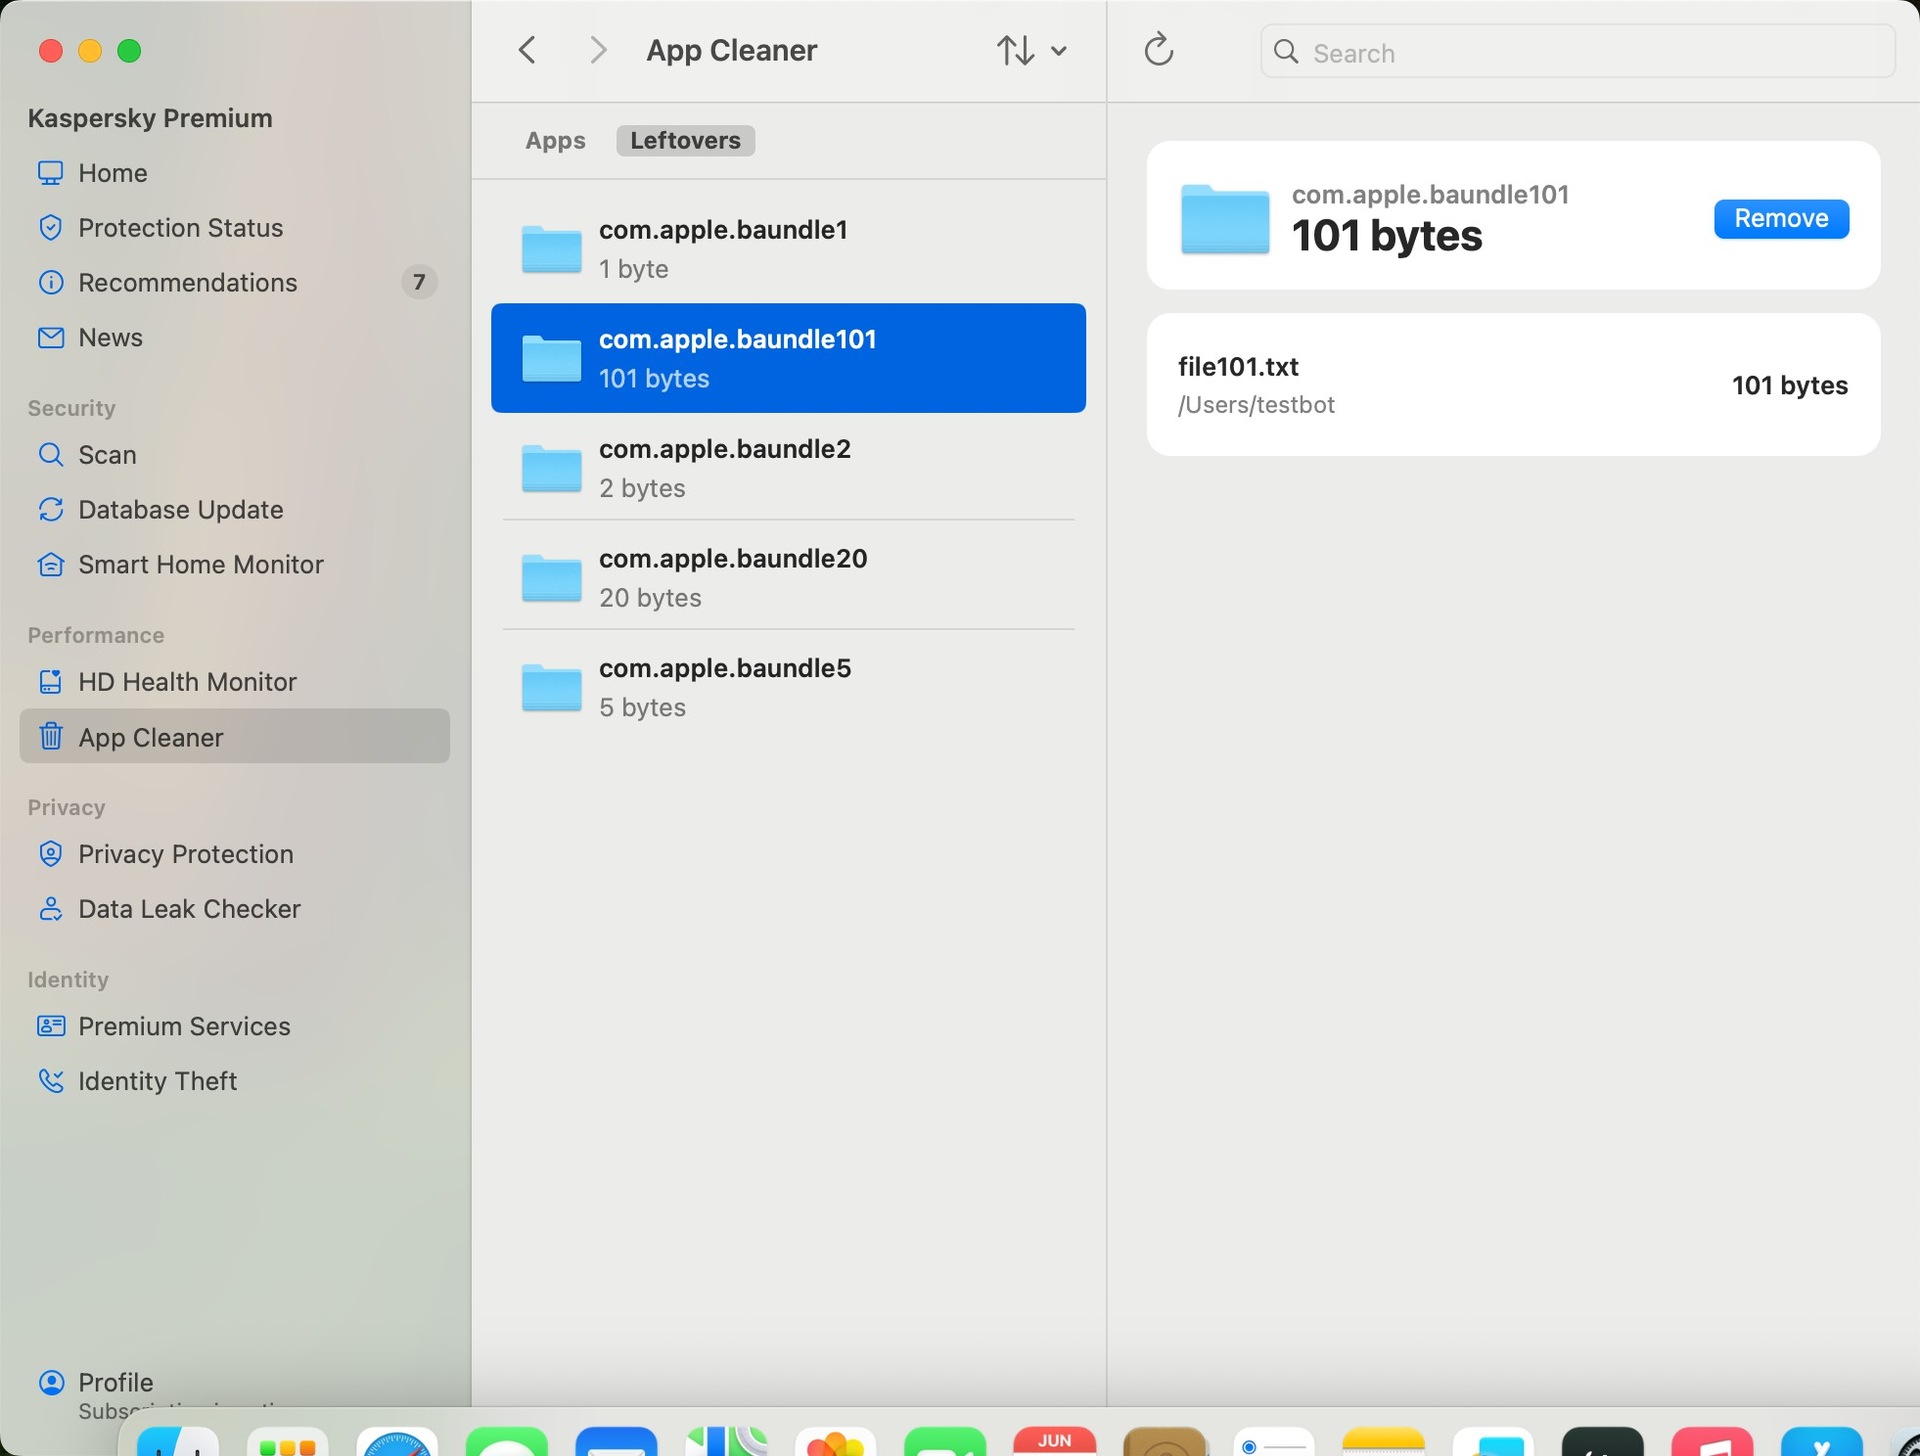Open Smart Home Monitor
The image size is (1920, 1456).
click(x=234, y=565)
